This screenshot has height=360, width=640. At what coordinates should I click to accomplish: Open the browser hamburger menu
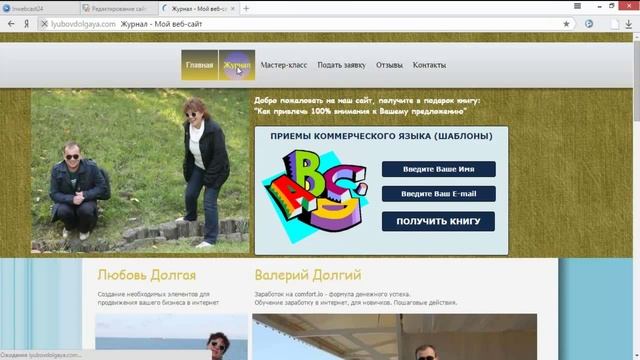[577, 6]
